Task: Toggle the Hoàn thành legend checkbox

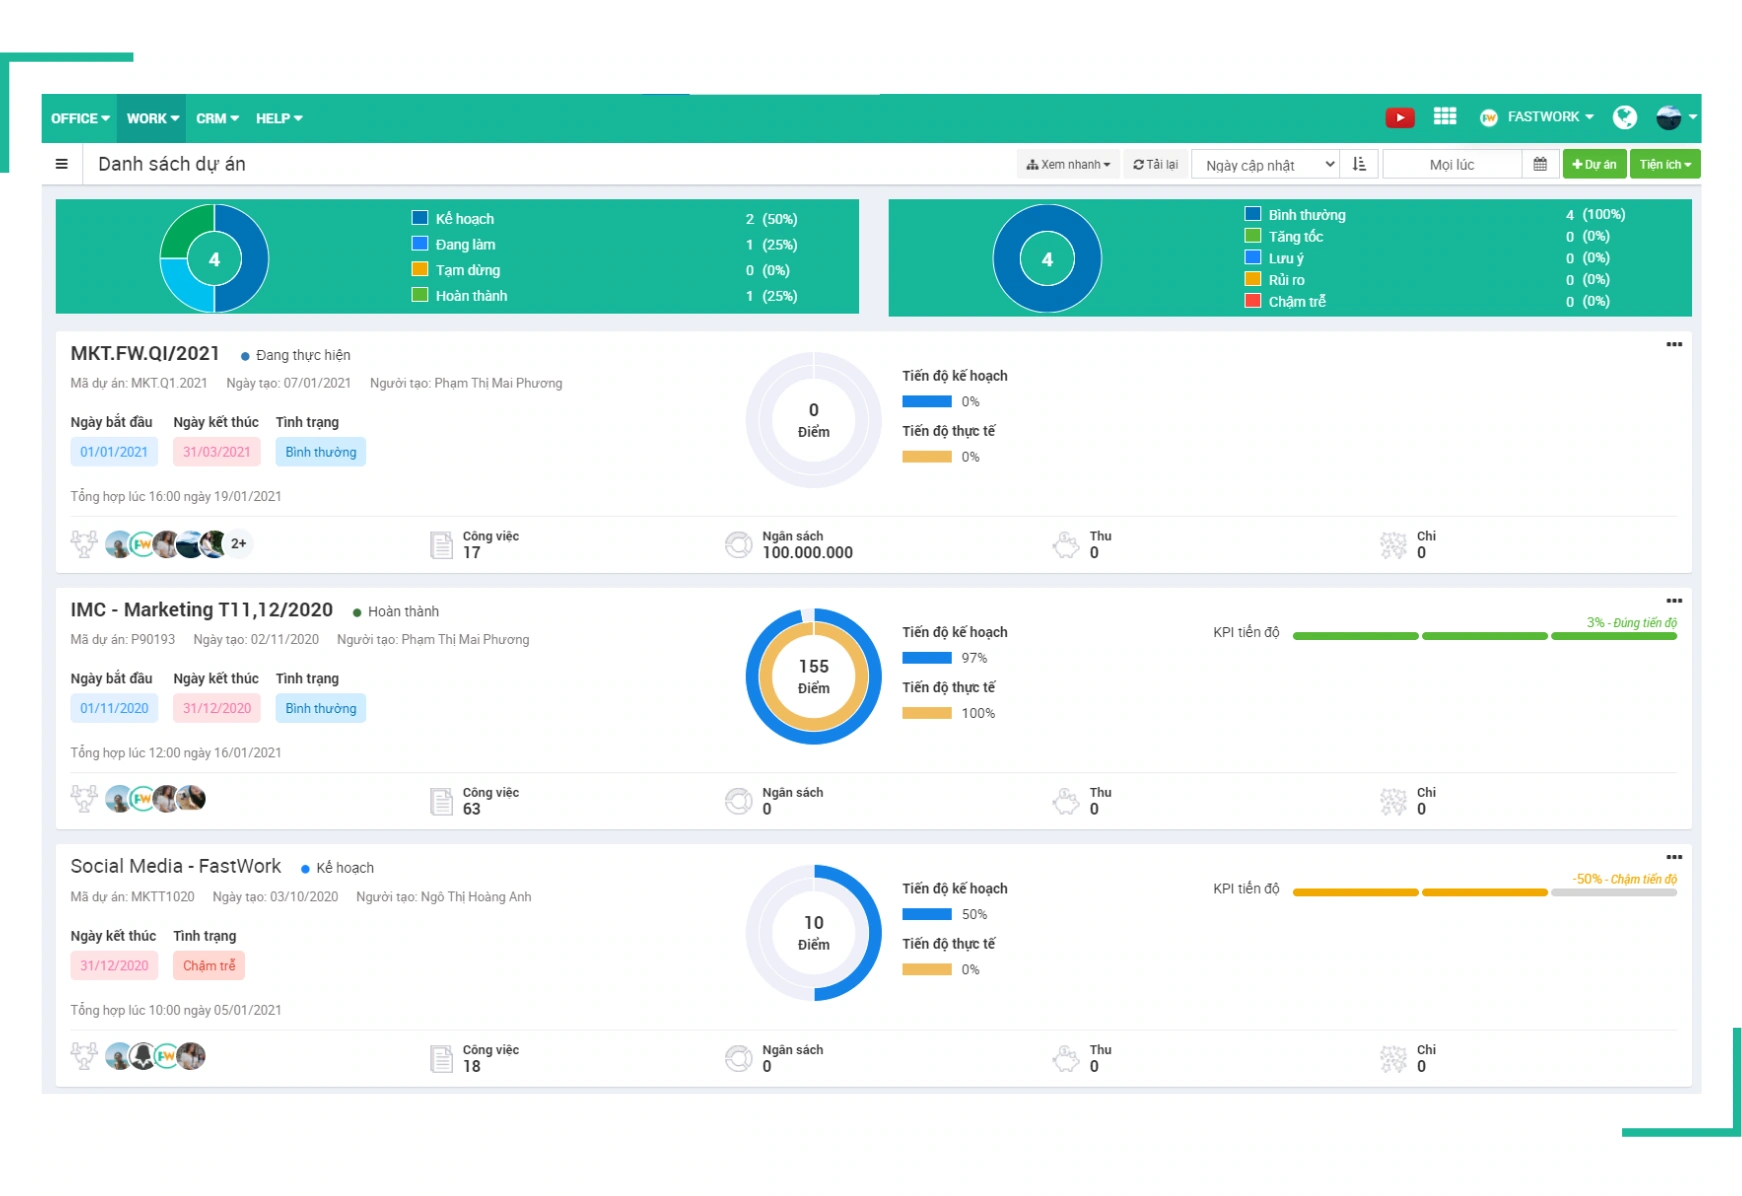Action: [x=420, y=295]
